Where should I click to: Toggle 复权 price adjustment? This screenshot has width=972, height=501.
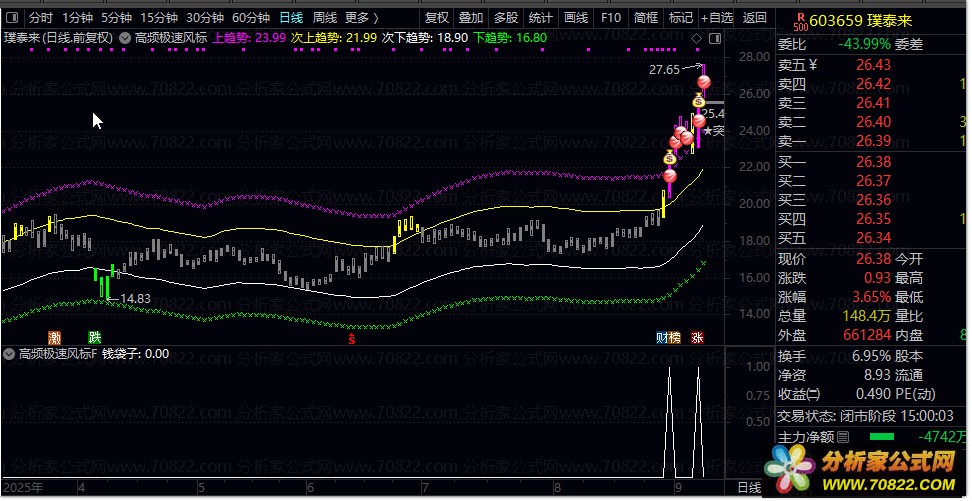(x=436, y=17)
